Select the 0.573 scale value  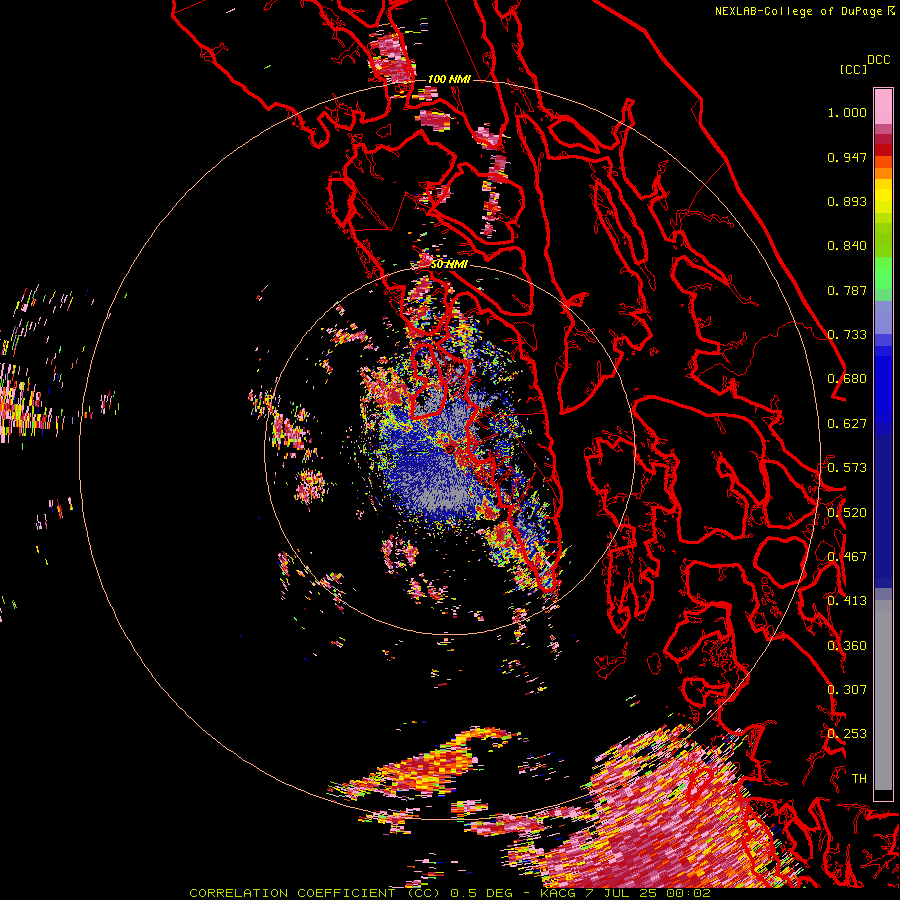[847, 468]
